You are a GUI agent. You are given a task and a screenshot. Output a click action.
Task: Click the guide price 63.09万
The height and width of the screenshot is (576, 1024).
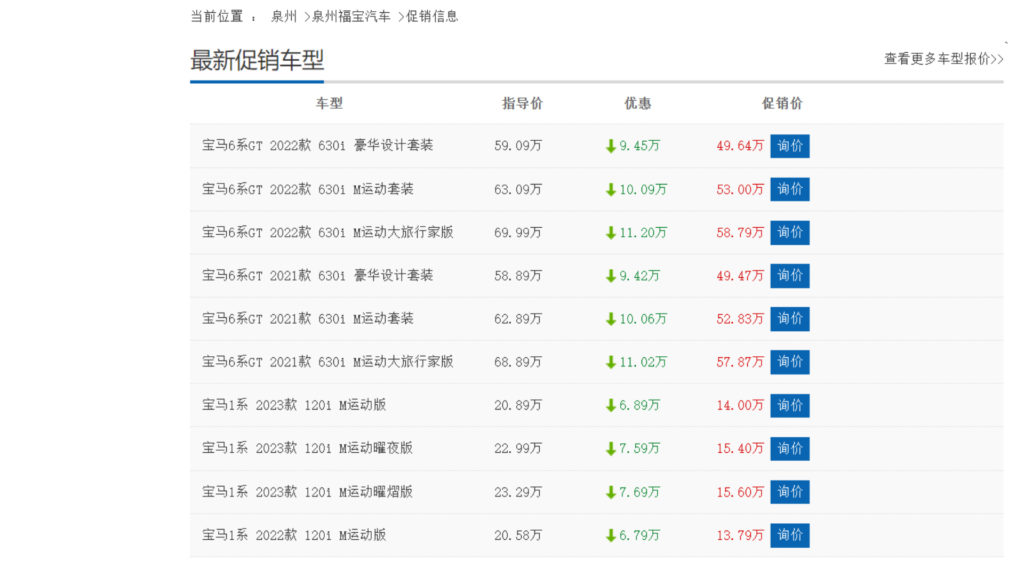(x=518, y=189)
